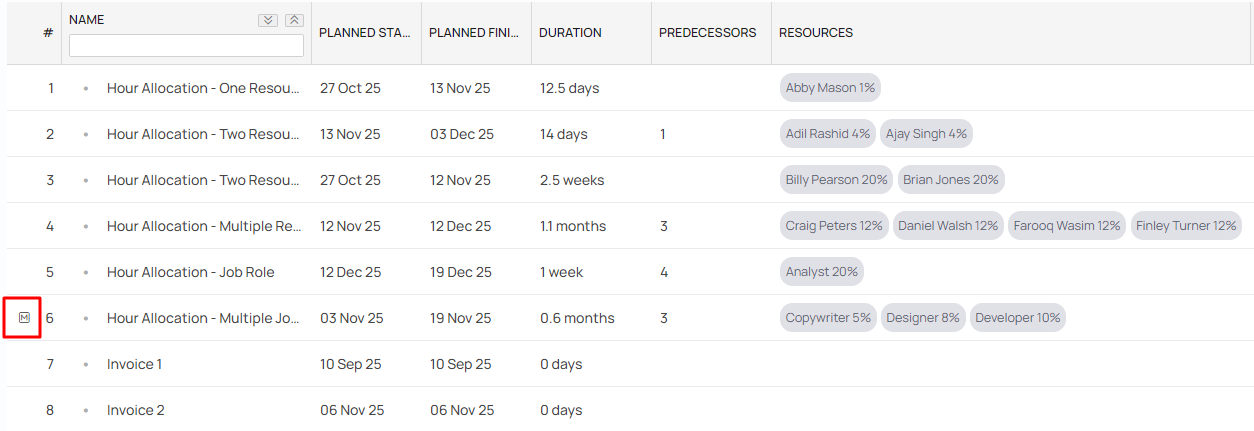Click the Name filter input field

click(186, 45)
